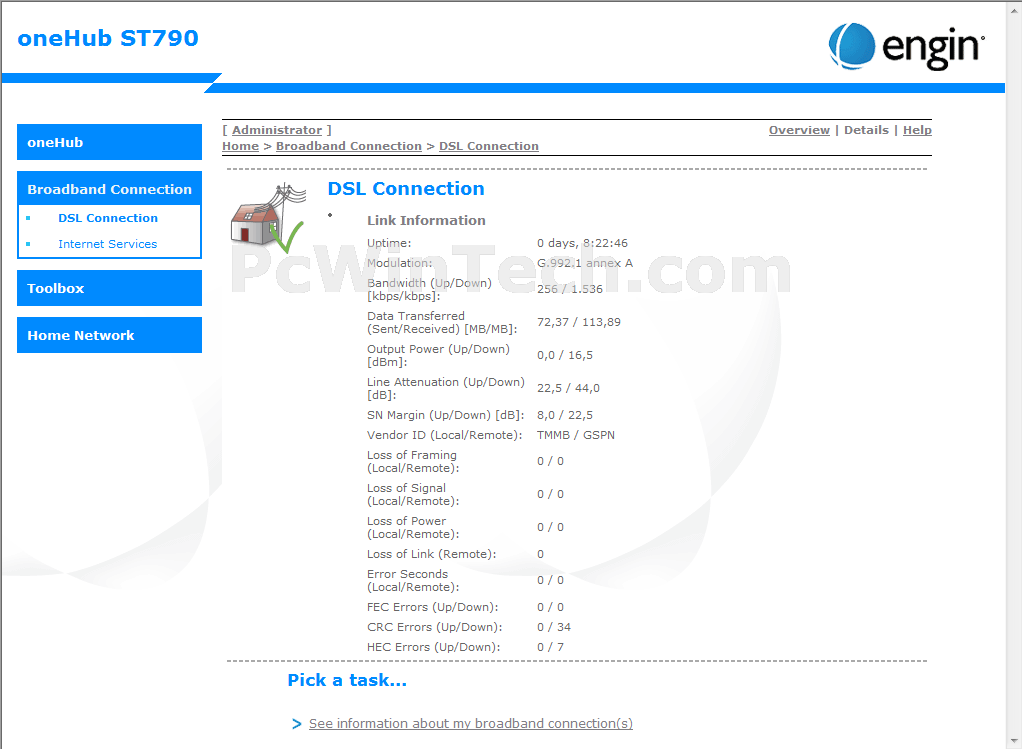Select Internet Services in sidebar
1022x749 pixels.
[x=108, y=244]
